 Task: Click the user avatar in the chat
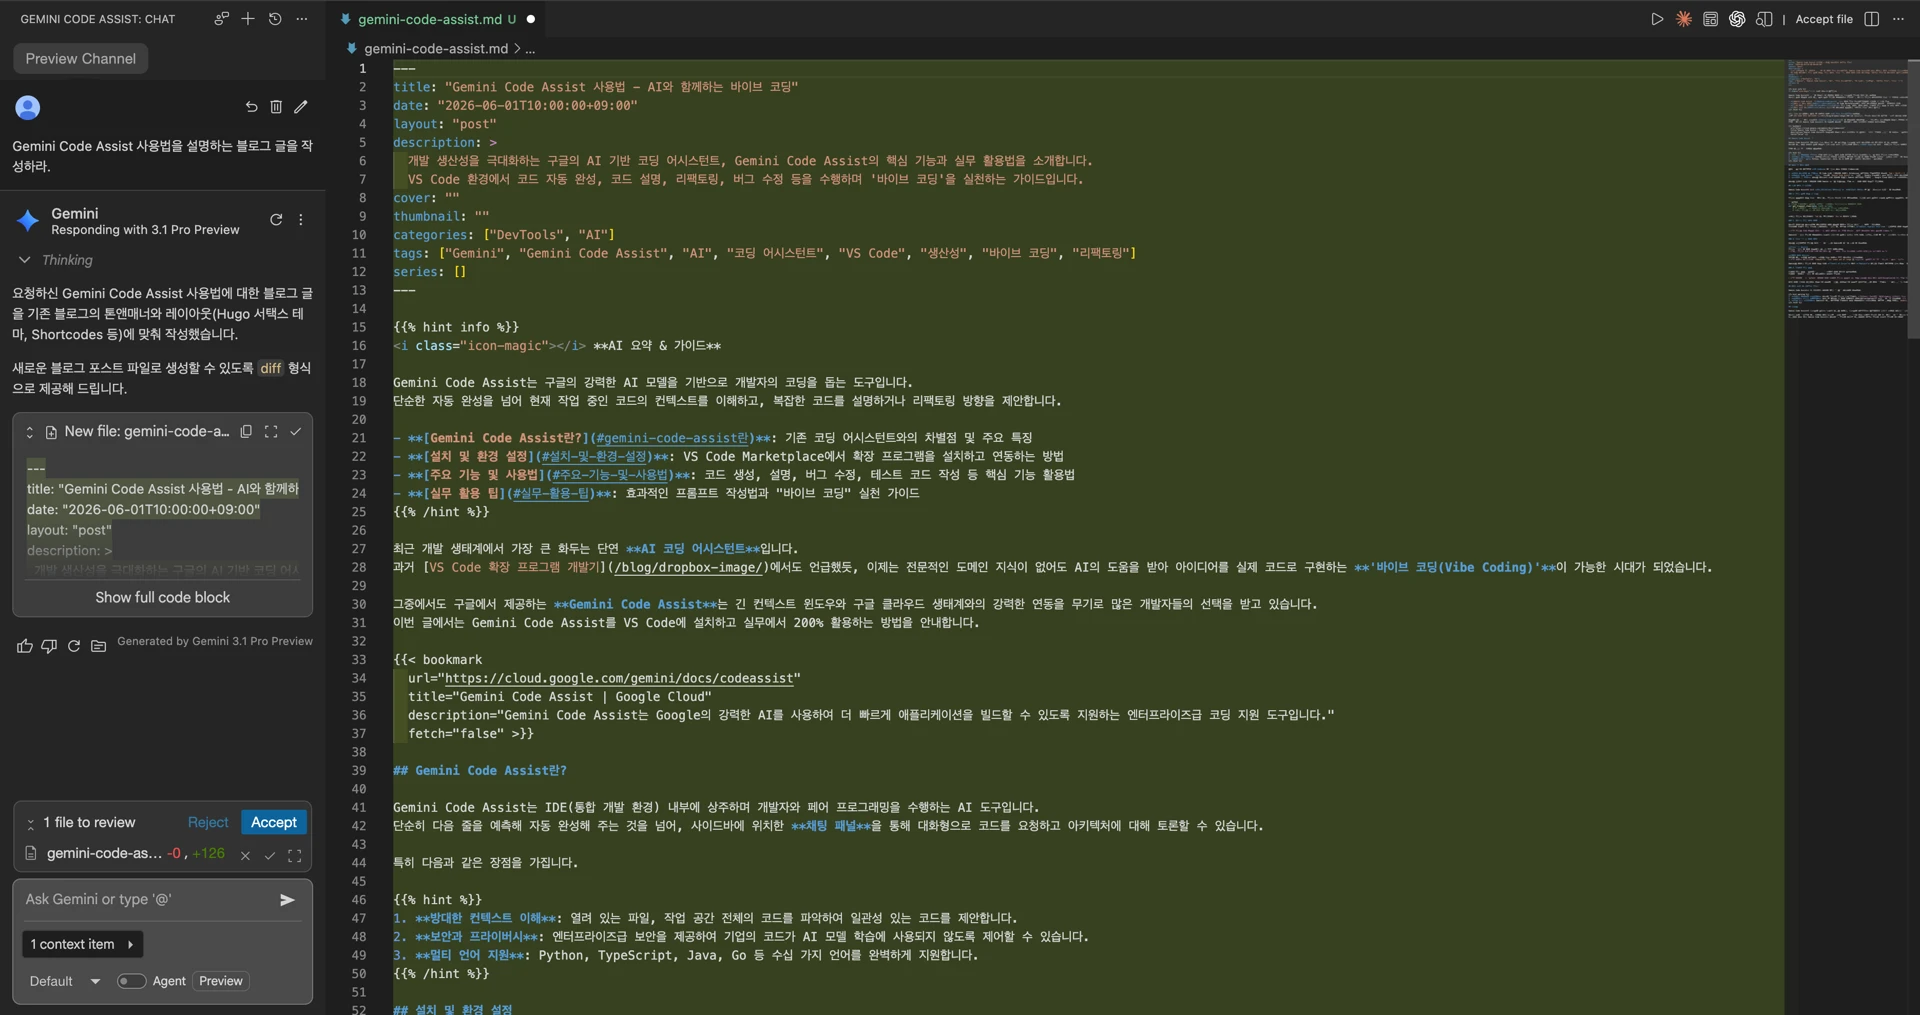coord(28,107)
